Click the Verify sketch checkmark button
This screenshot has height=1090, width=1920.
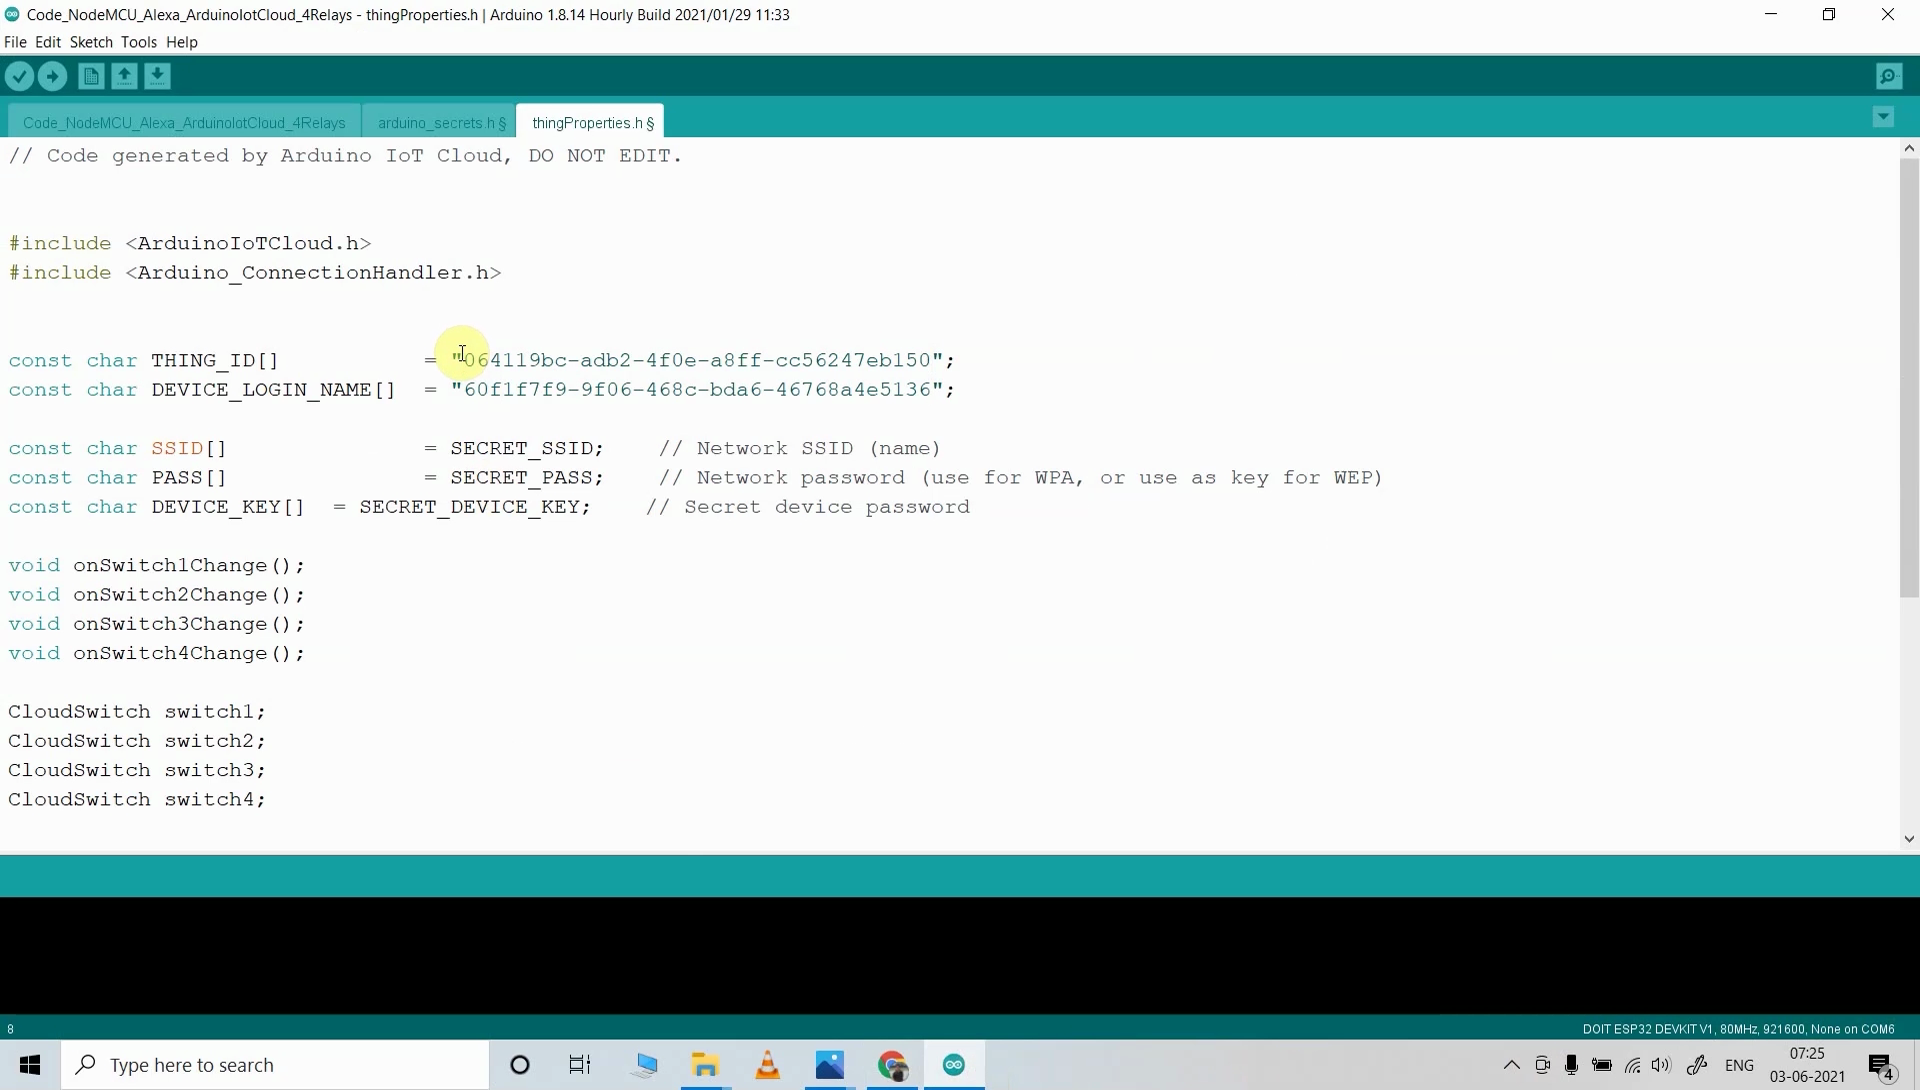tap(19, 76)
